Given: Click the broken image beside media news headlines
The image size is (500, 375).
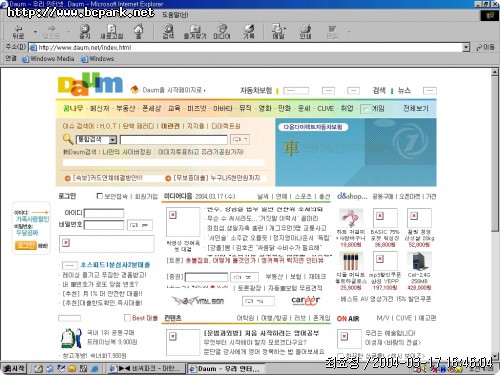Looking at the screenshot, I should point(183,222).
